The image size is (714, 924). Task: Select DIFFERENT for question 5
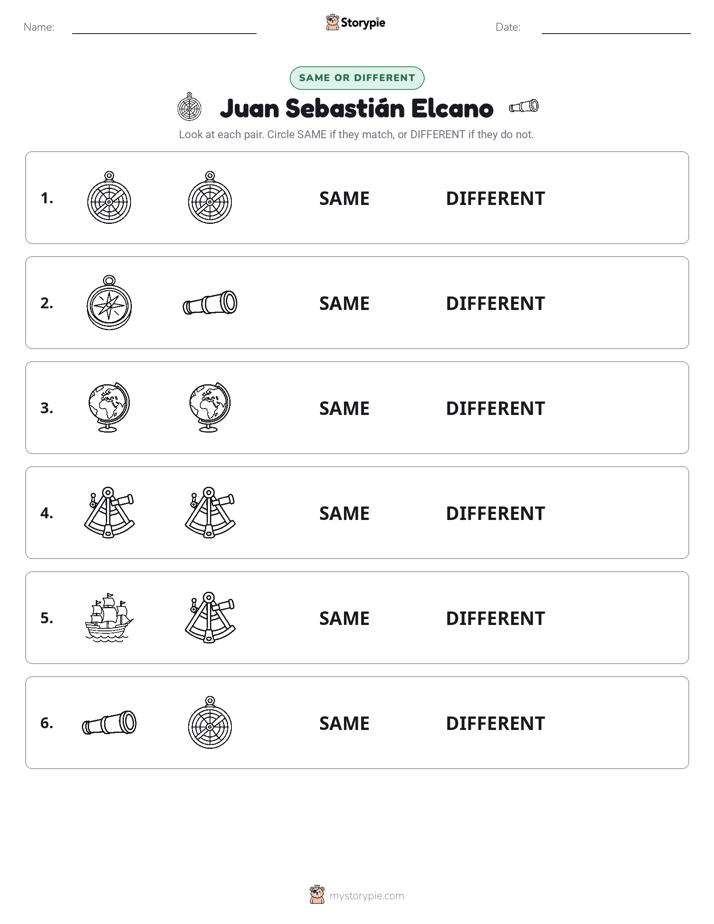(x=495, y=618)
